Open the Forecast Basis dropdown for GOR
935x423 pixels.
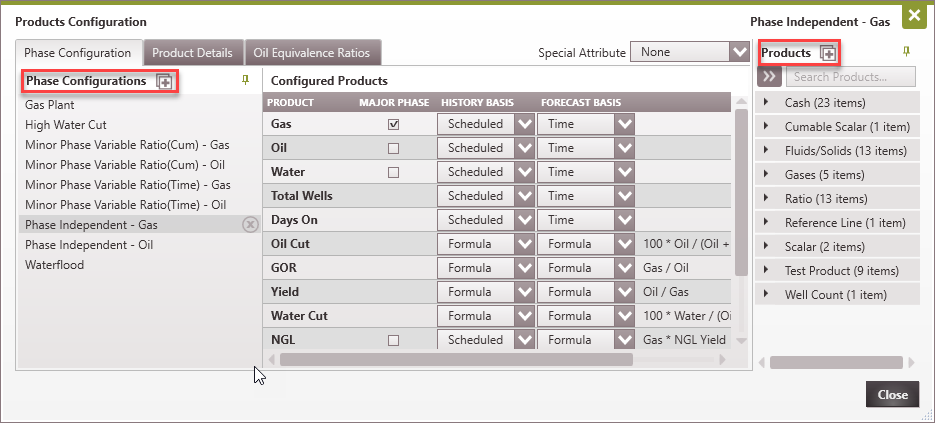[x=625, y=268]
